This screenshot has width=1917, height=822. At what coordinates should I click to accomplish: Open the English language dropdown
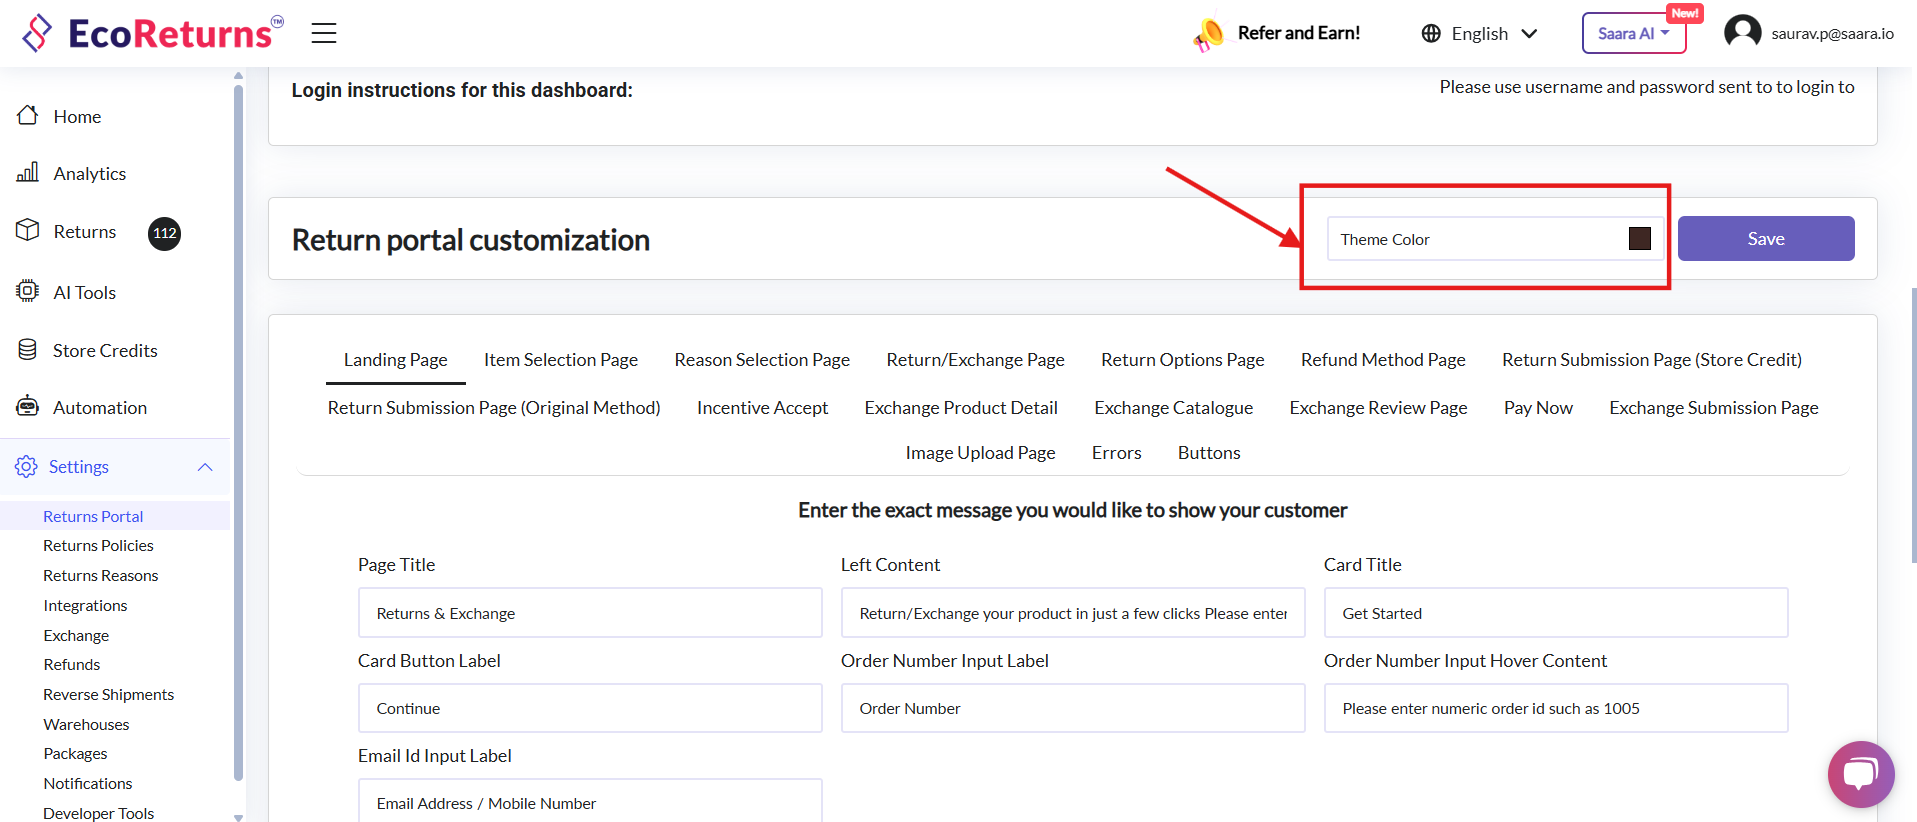pos(1479,34)
